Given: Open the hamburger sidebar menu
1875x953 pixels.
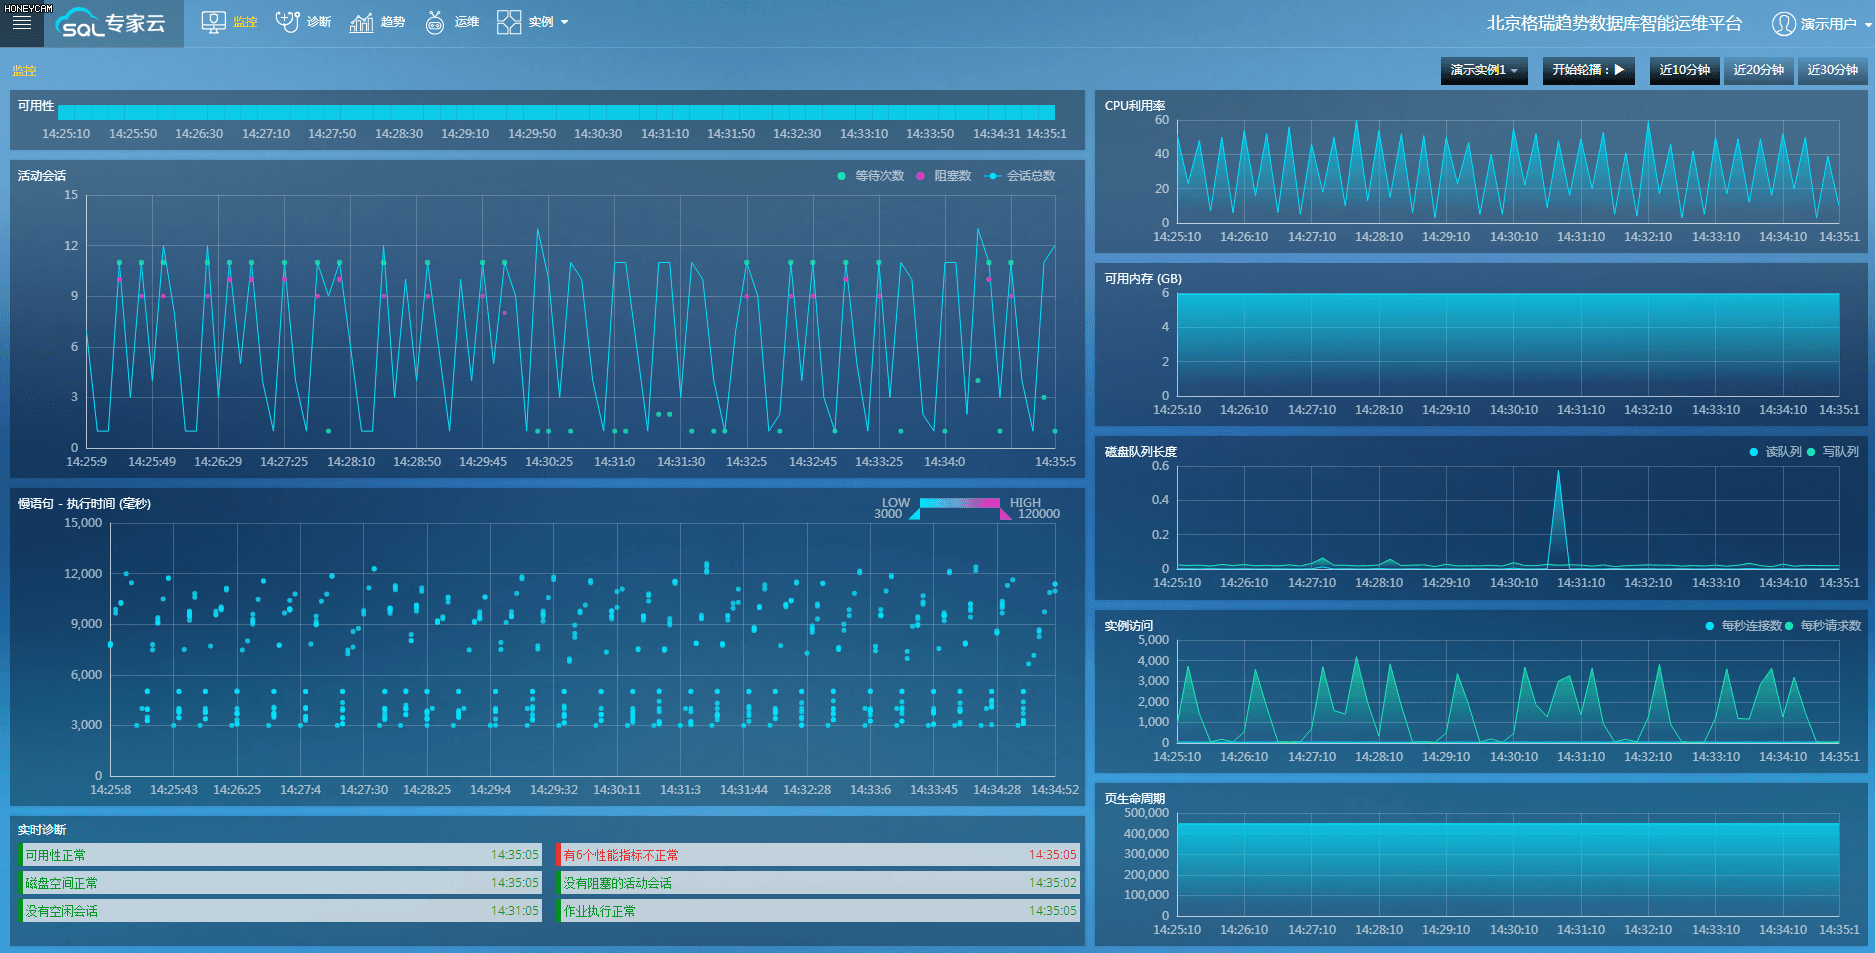Looking at the screenshot, I should (x=21, y=23).
